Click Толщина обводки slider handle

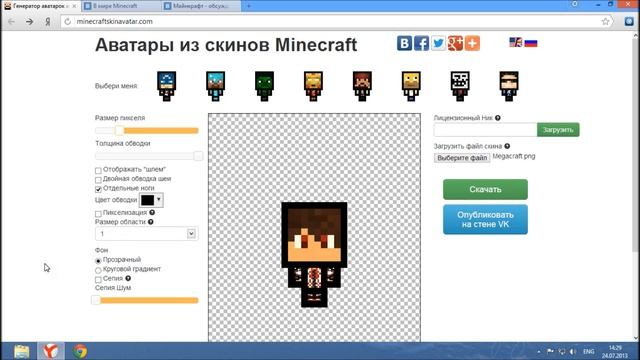coord(198,156)
